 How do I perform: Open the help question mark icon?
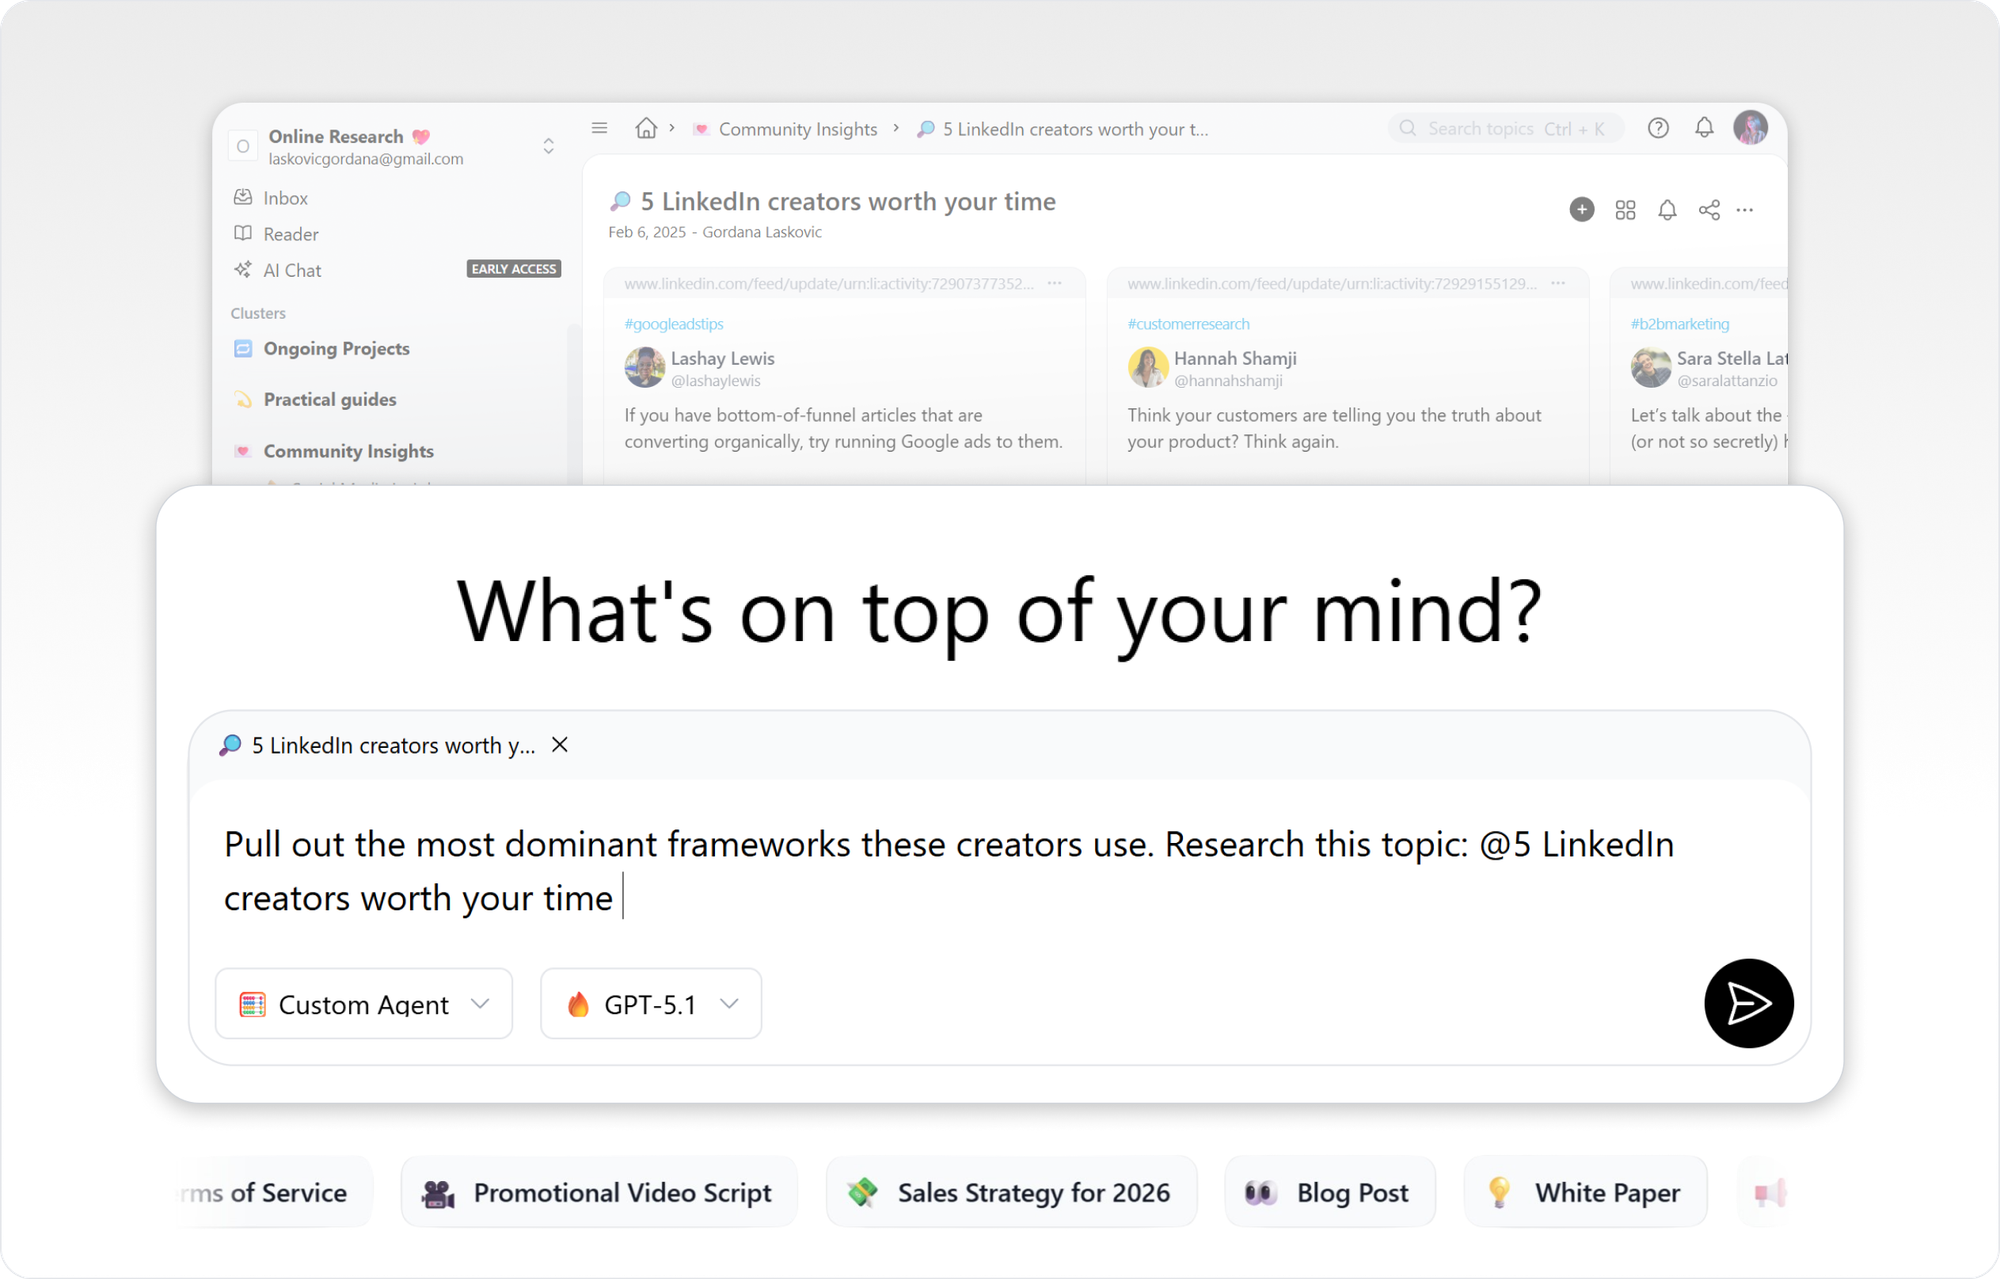pos(1658,128)
